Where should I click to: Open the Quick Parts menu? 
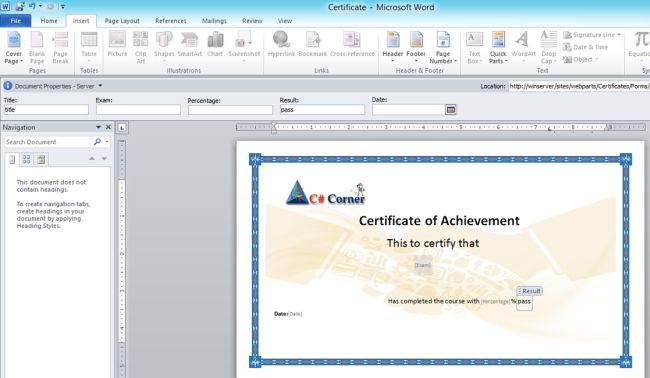click(x=498, y=48)
